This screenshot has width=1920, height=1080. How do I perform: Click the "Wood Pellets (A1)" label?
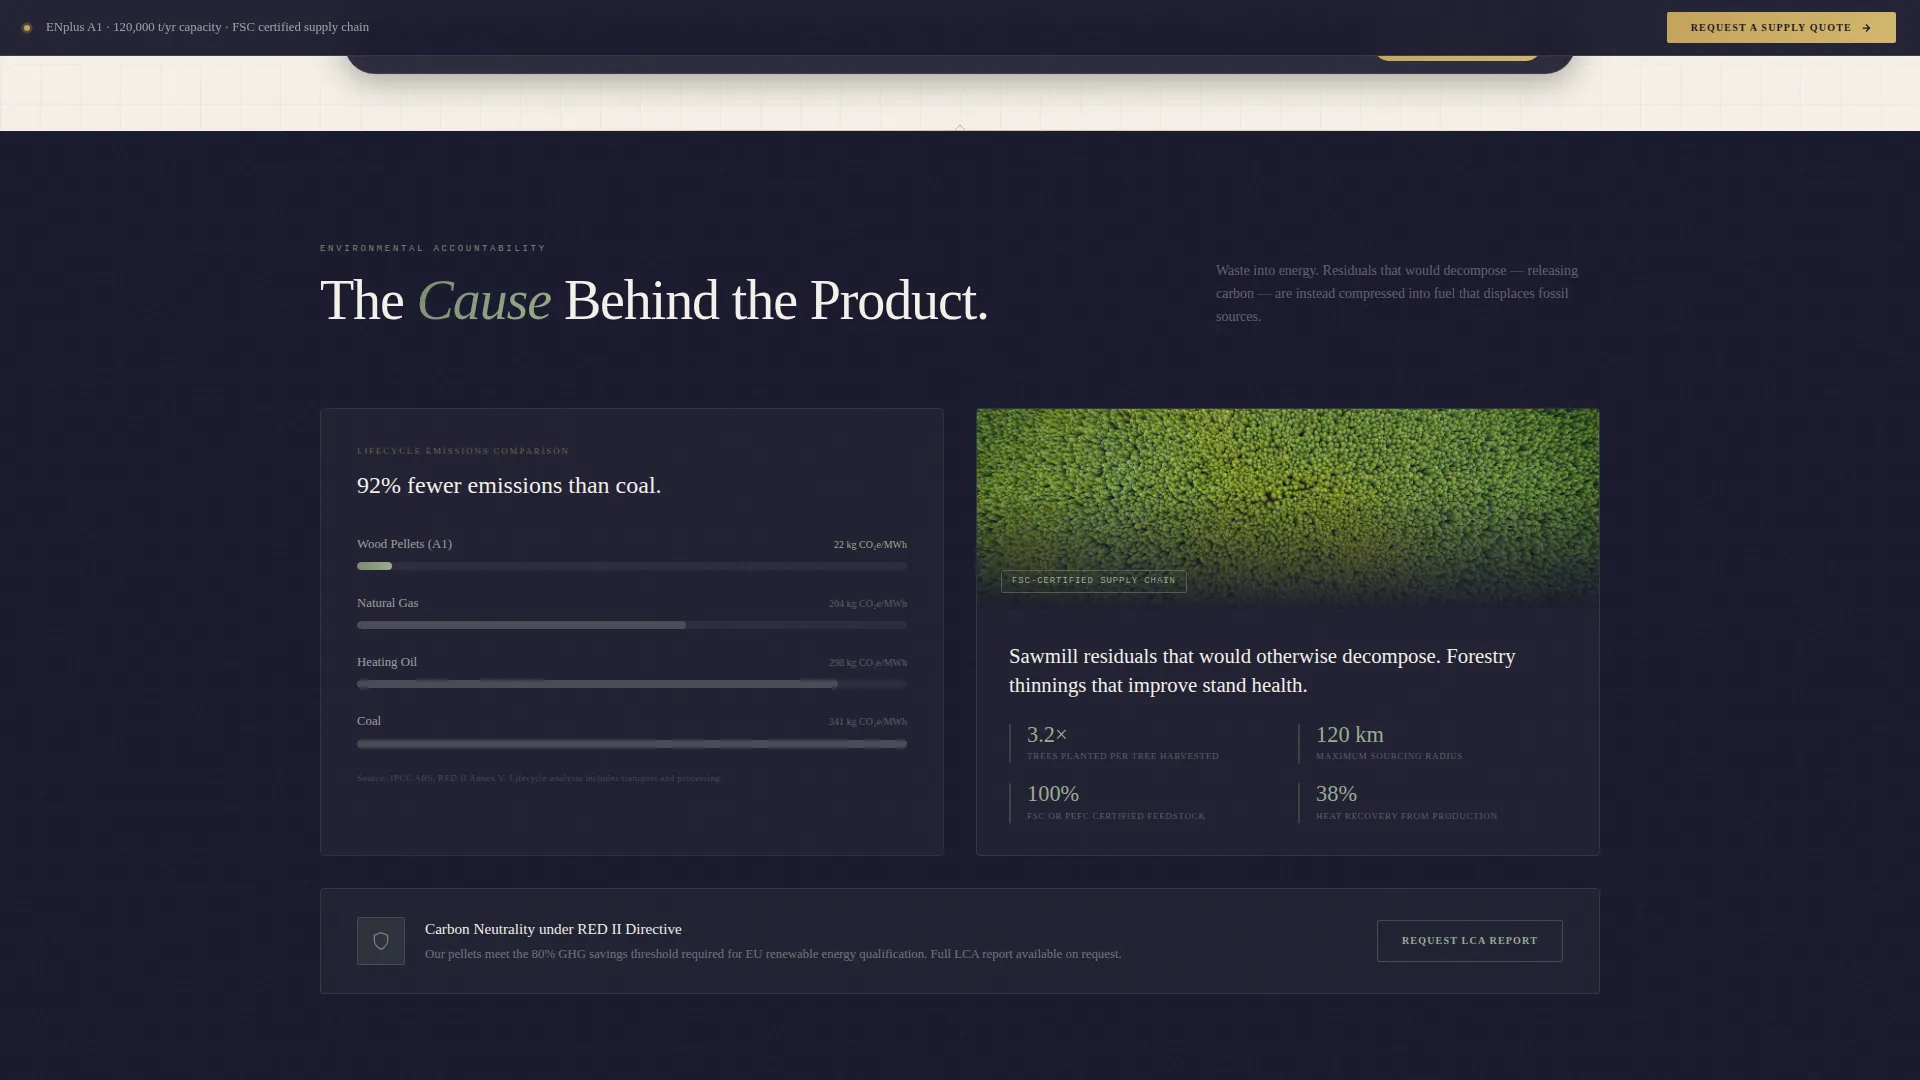tap(404, 544)
